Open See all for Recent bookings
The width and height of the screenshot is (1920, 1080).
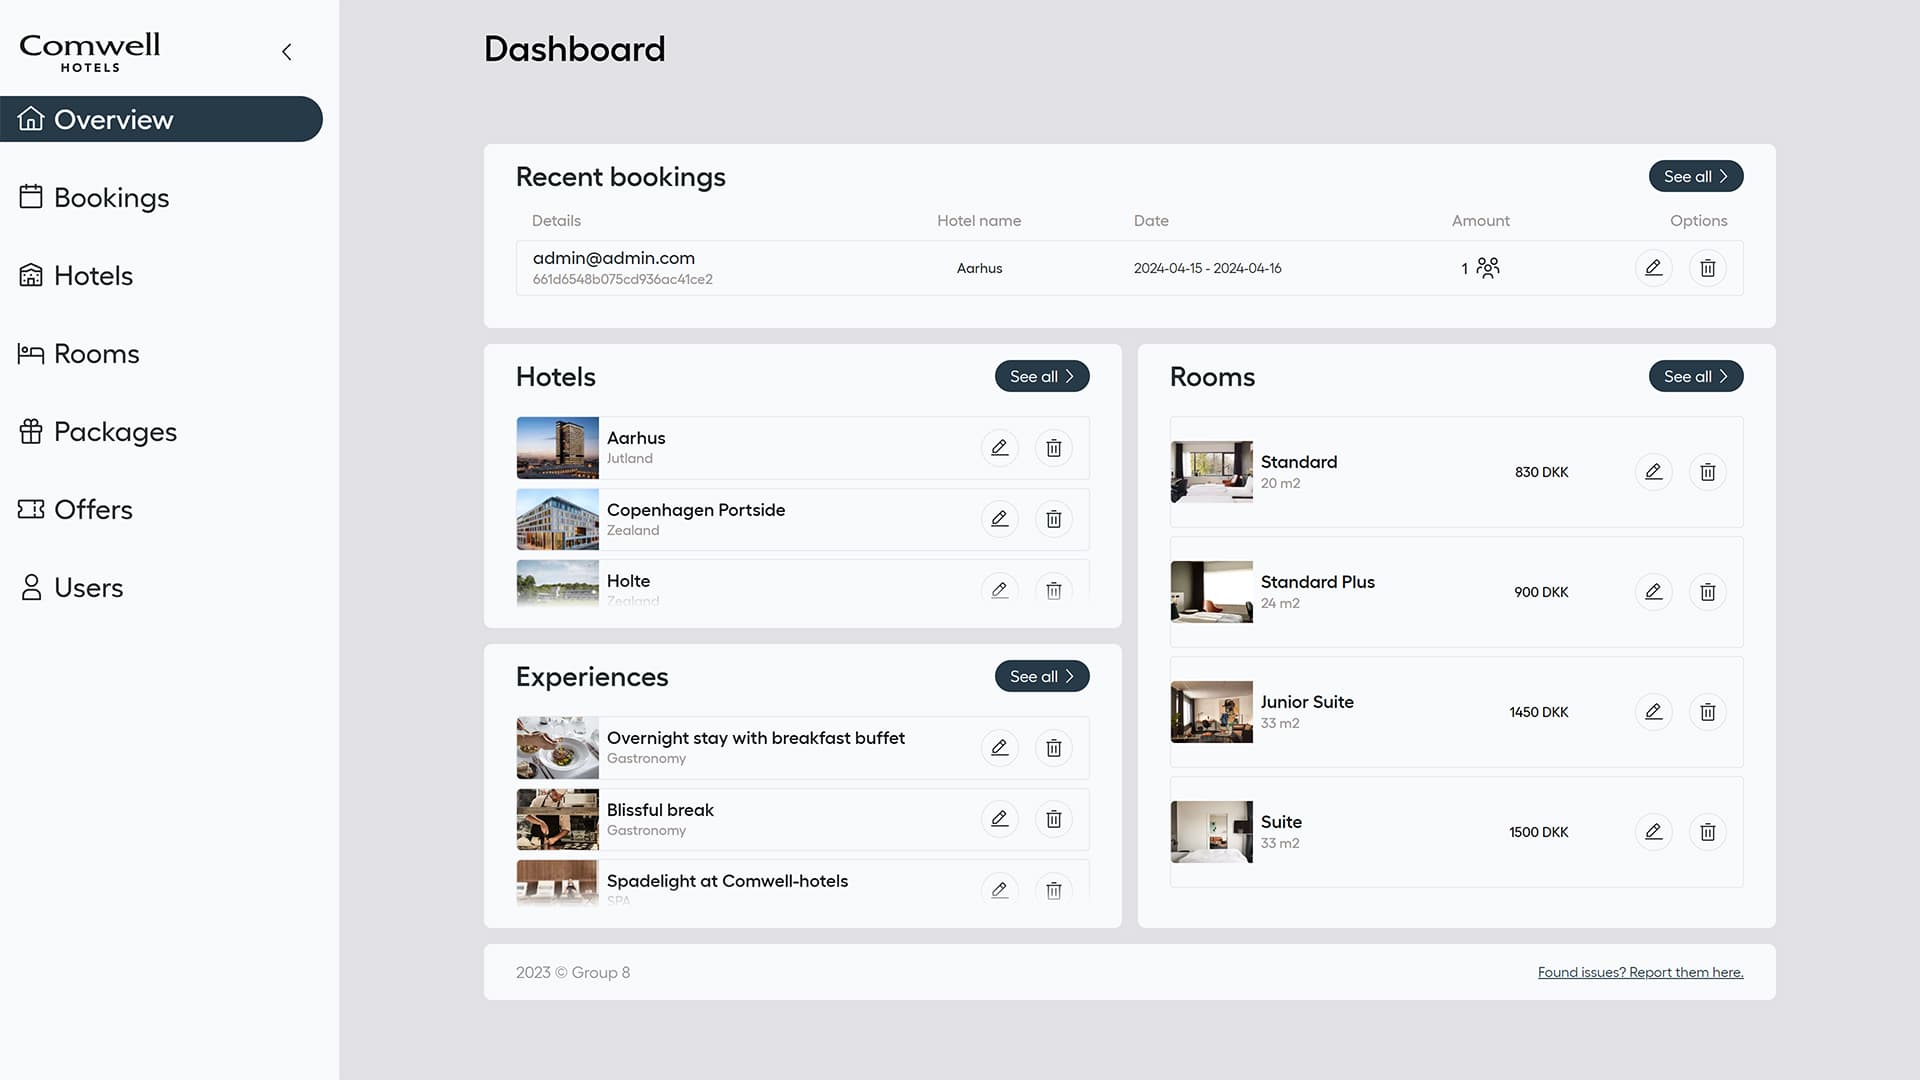point(1695,176)
